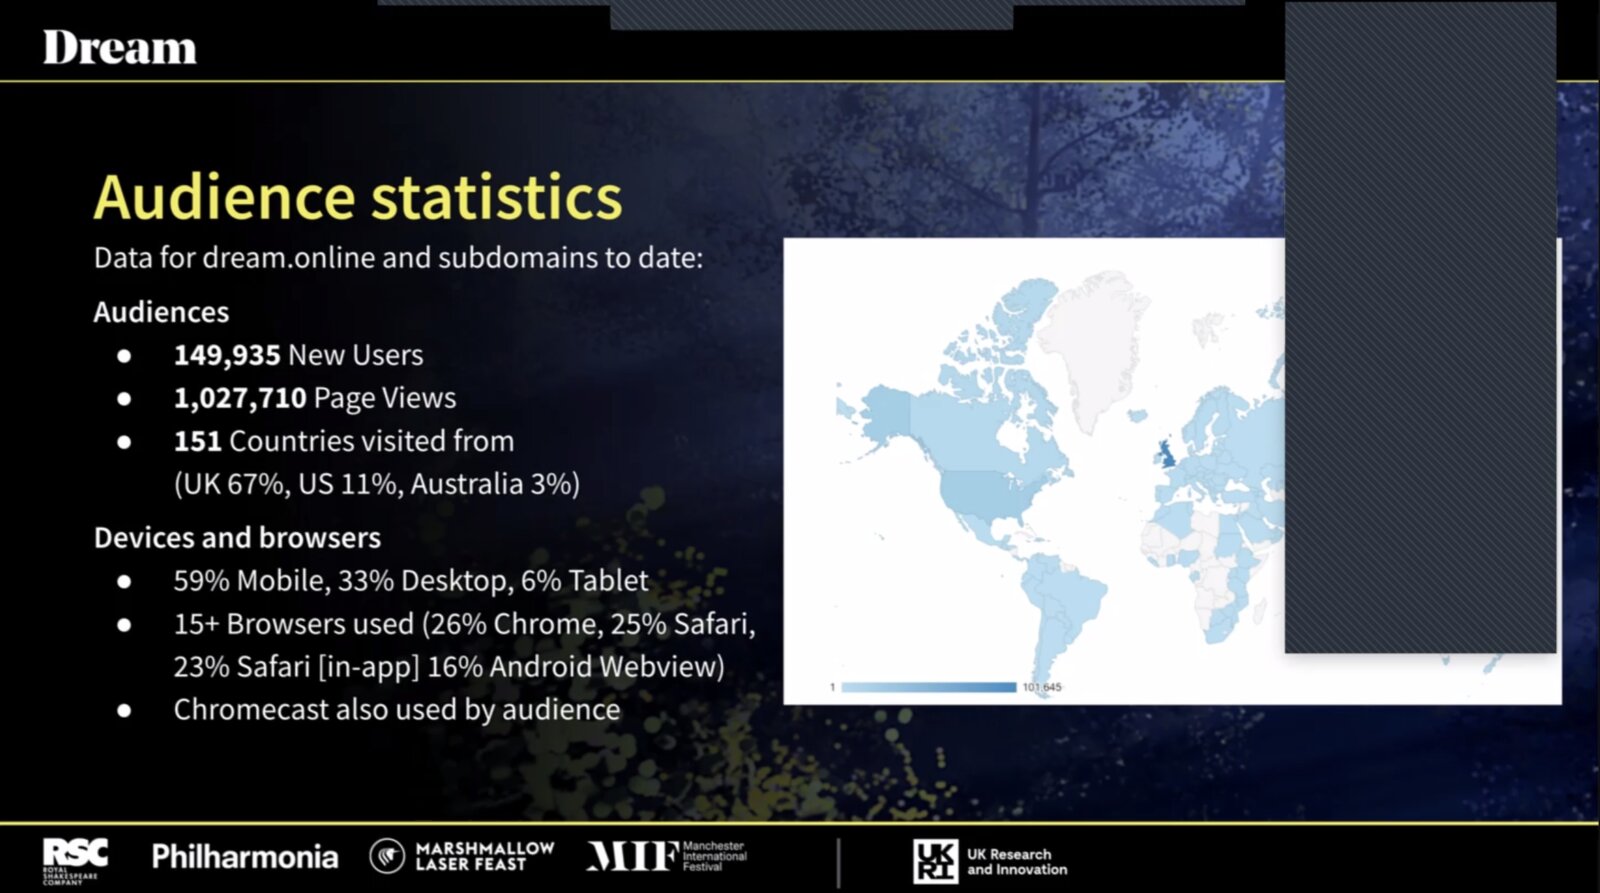The width and height of the screenshot is (1600, 893).
Task: Select the Chromecast also used by audience line
Action: 397,710
